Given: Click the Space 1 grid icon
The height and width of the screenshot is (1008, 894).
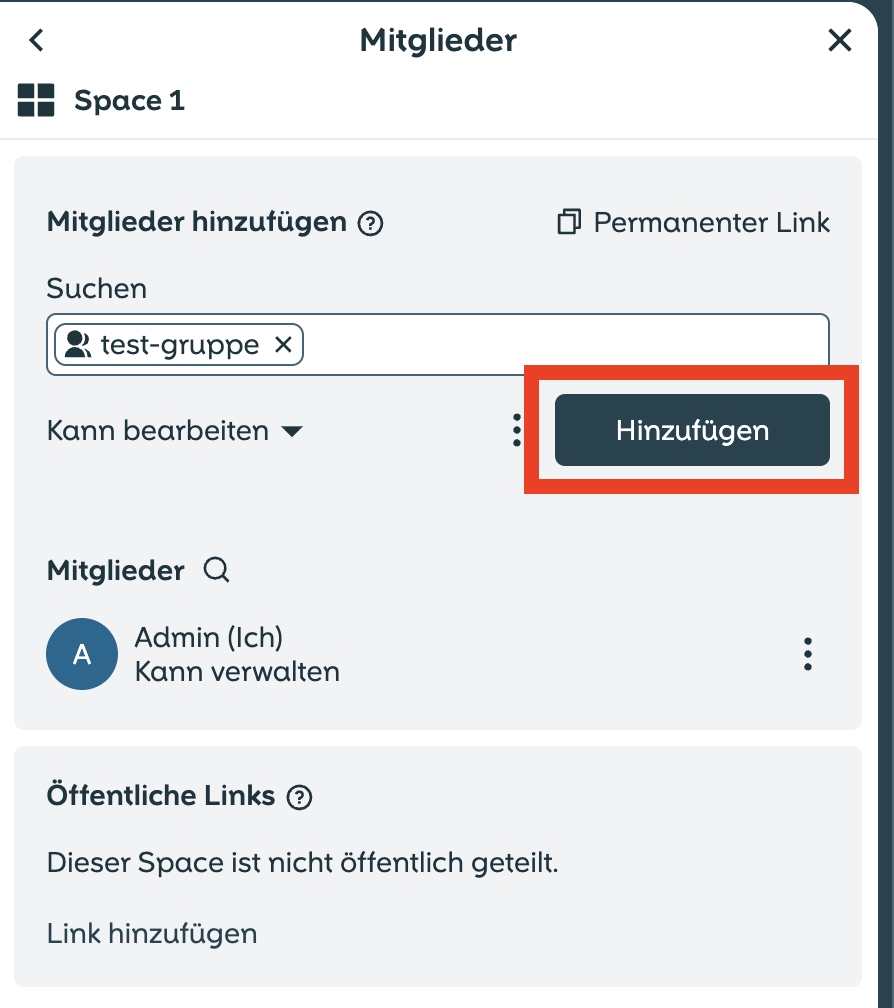Looking at the screenshot, I should [x=36, y=100].
